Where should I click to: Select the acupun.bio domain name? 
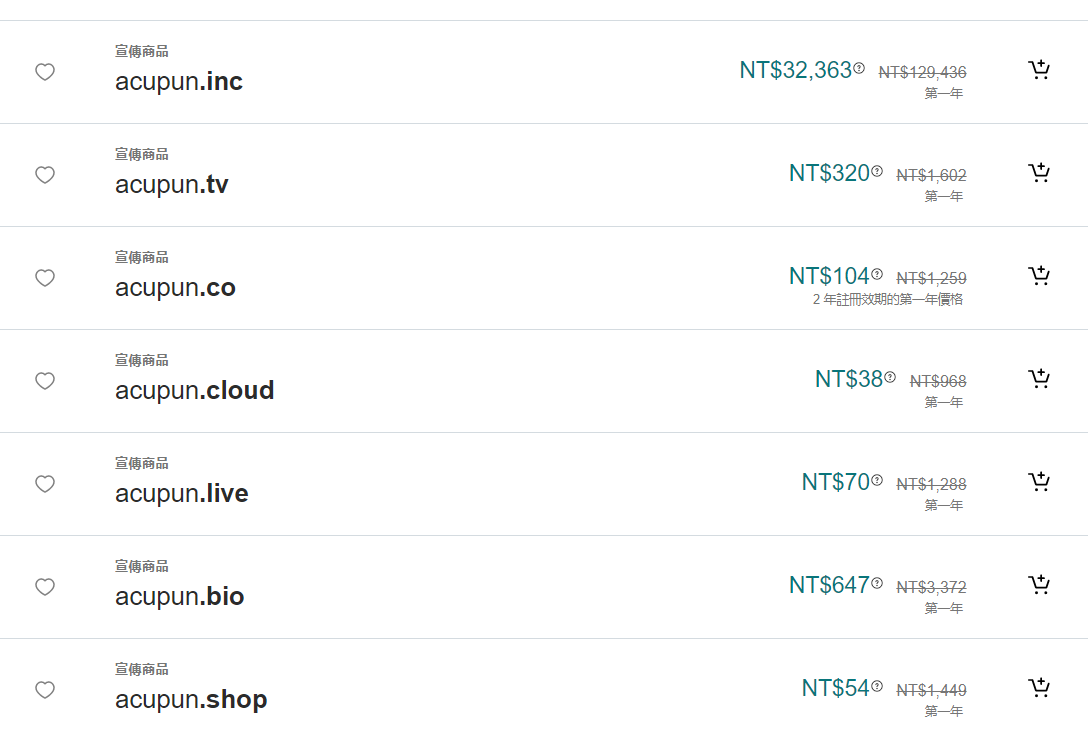tap(180, 597)
